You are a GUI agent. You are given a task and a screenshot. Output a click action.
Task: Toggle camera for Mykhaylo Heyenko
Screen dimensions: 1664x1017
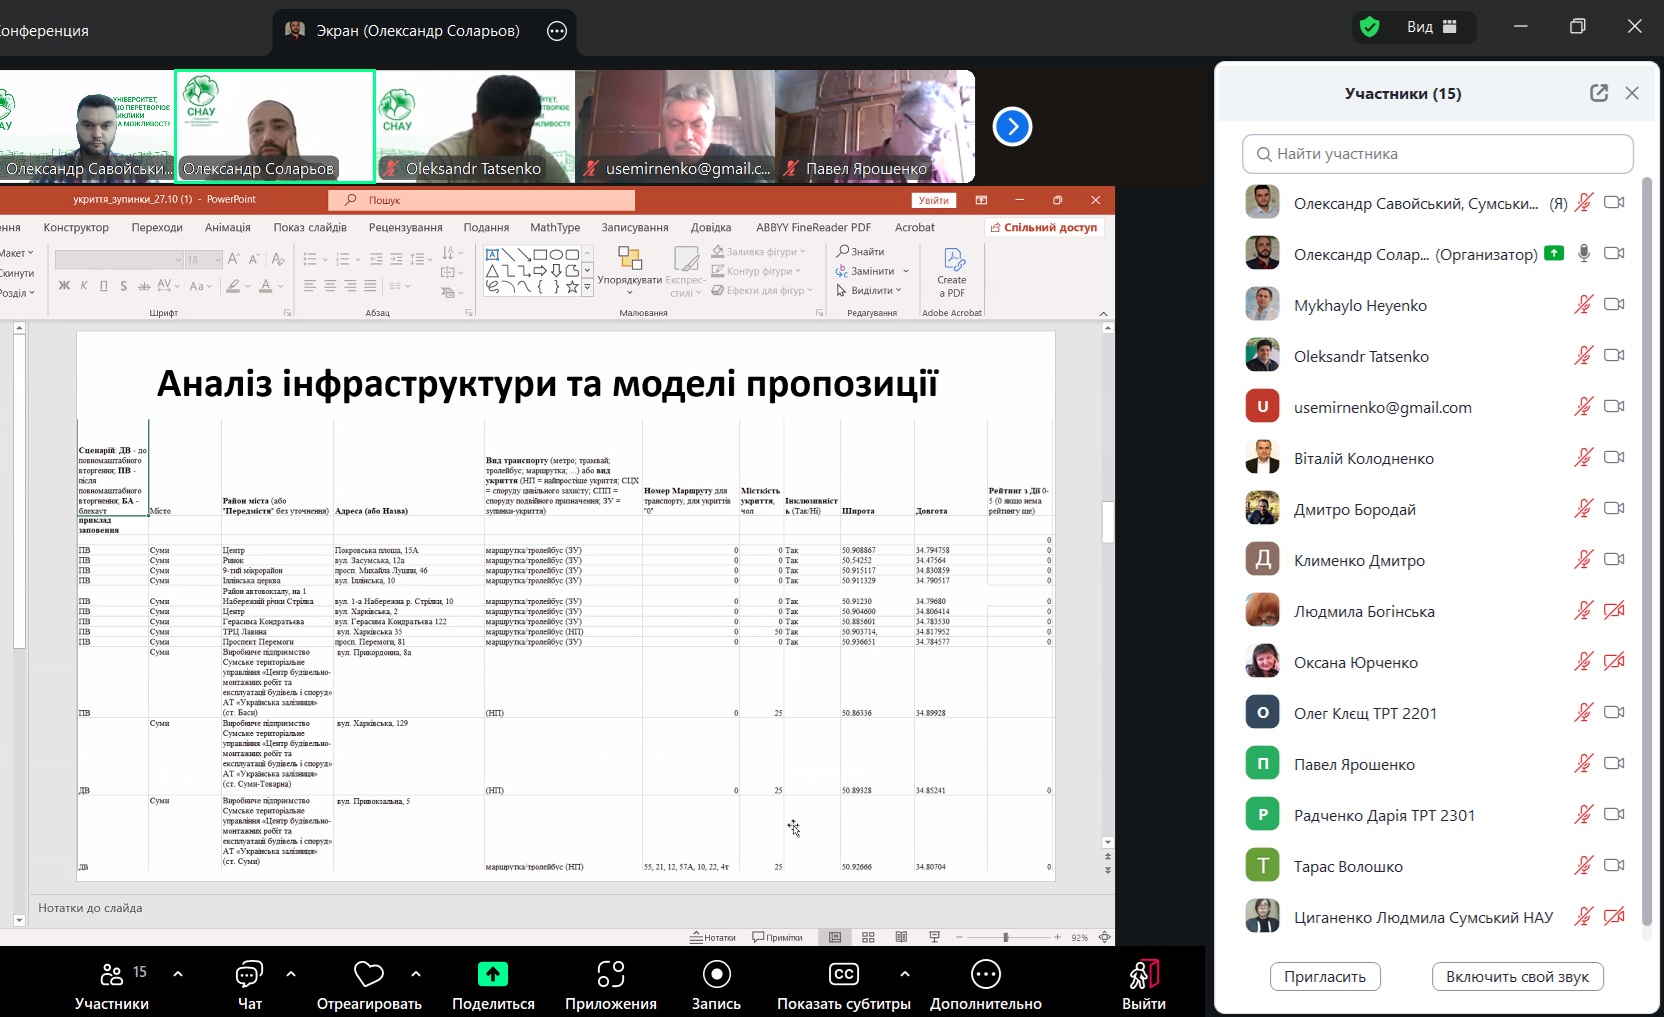[1614, 305]
